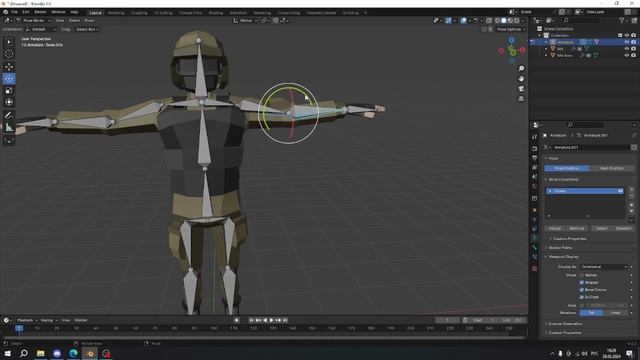Pick the Scale tool
Image resolution: width=640 pixels, height=360 pixels.
pos(9,90)
